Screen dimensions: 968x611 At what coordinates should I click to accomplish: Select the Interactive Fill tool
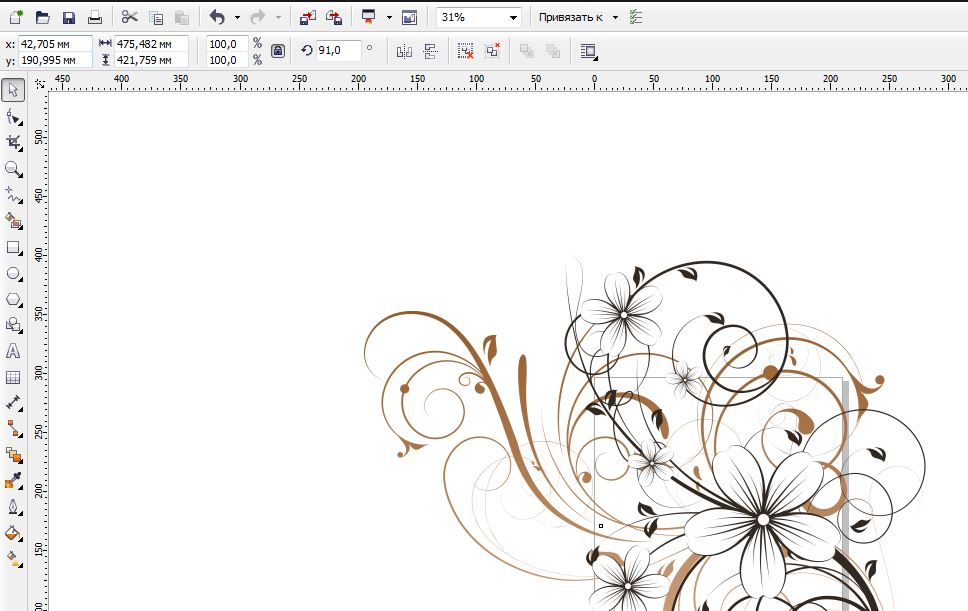pyautogui.click(x=13, y=559)
